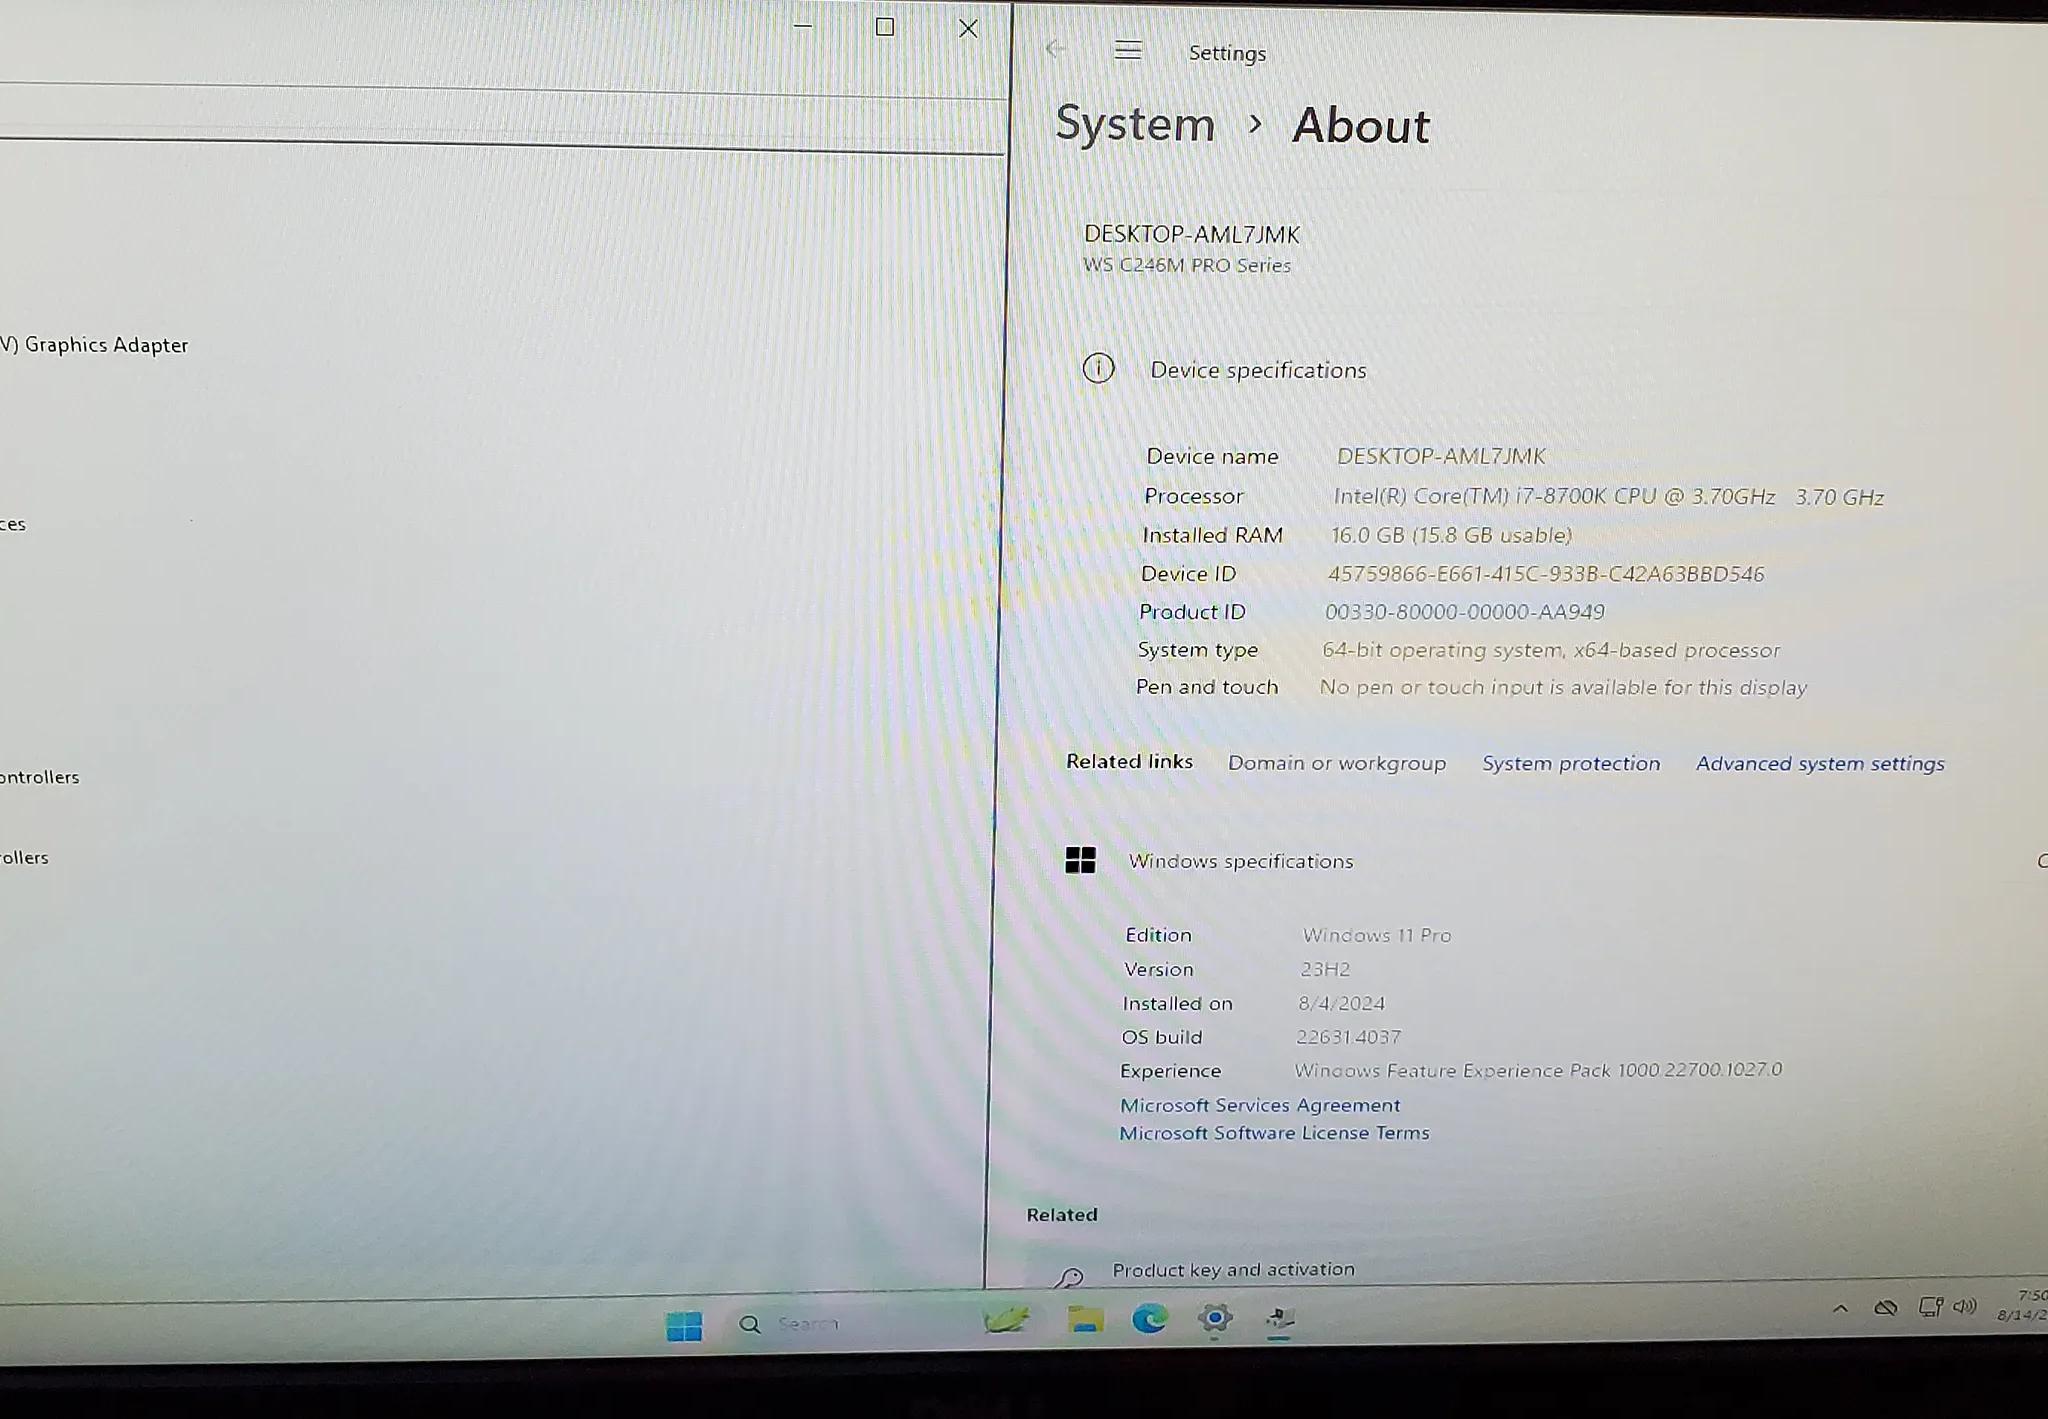
Task: Click the Windows logo beside Windows specifications
Action: tap(1080, 860)
